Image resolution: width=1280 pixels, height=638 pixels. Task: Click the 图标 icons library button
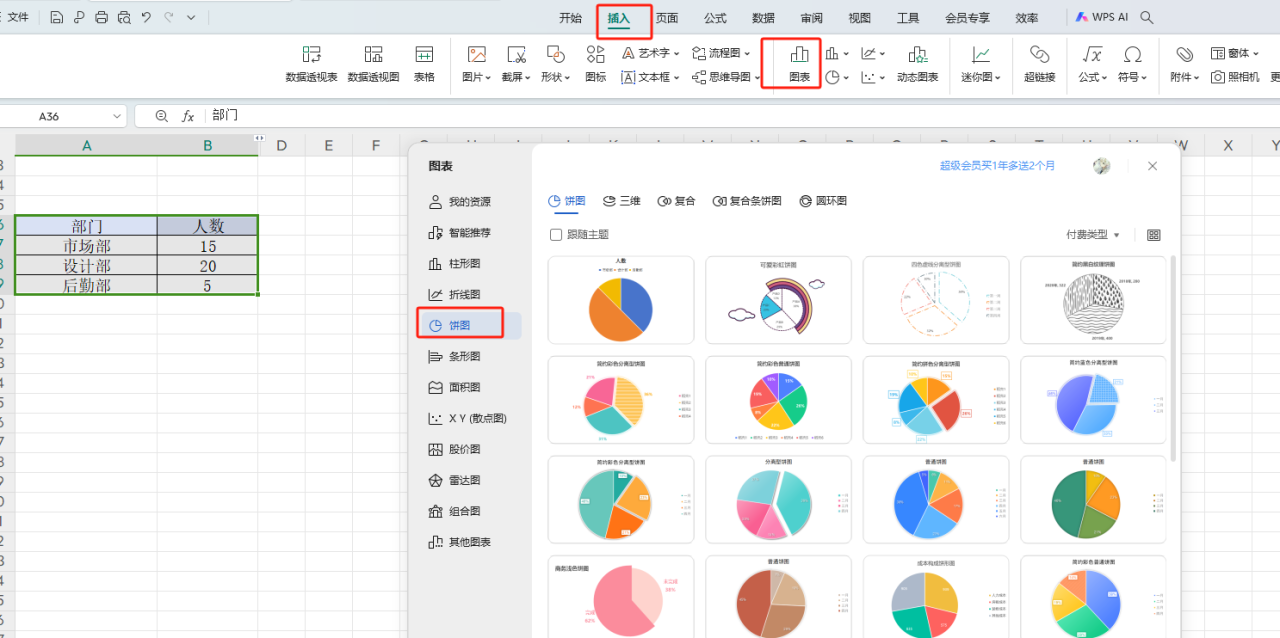pyautogui.click(x=595, y=64)
